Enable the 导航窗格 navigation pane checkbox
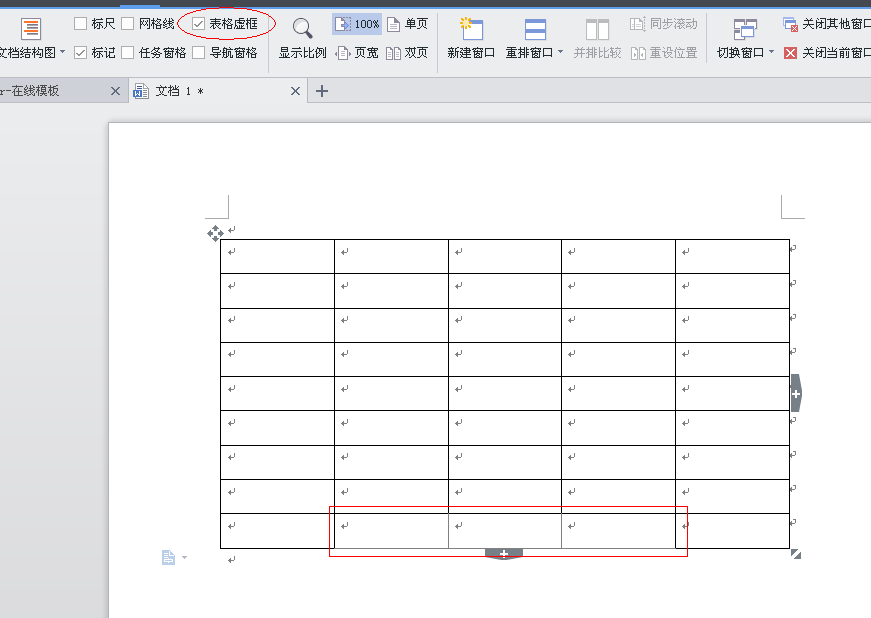This screenshot has width=871, height=618. (x=198, y=53)
